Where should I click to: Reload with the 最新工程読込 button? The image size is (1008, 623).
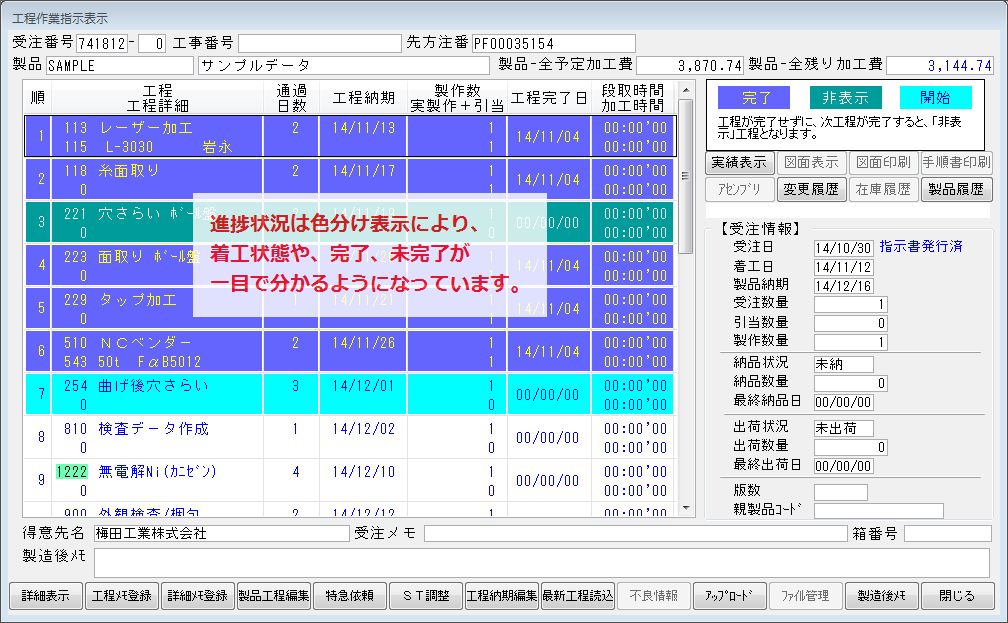(x=577, y=596)
